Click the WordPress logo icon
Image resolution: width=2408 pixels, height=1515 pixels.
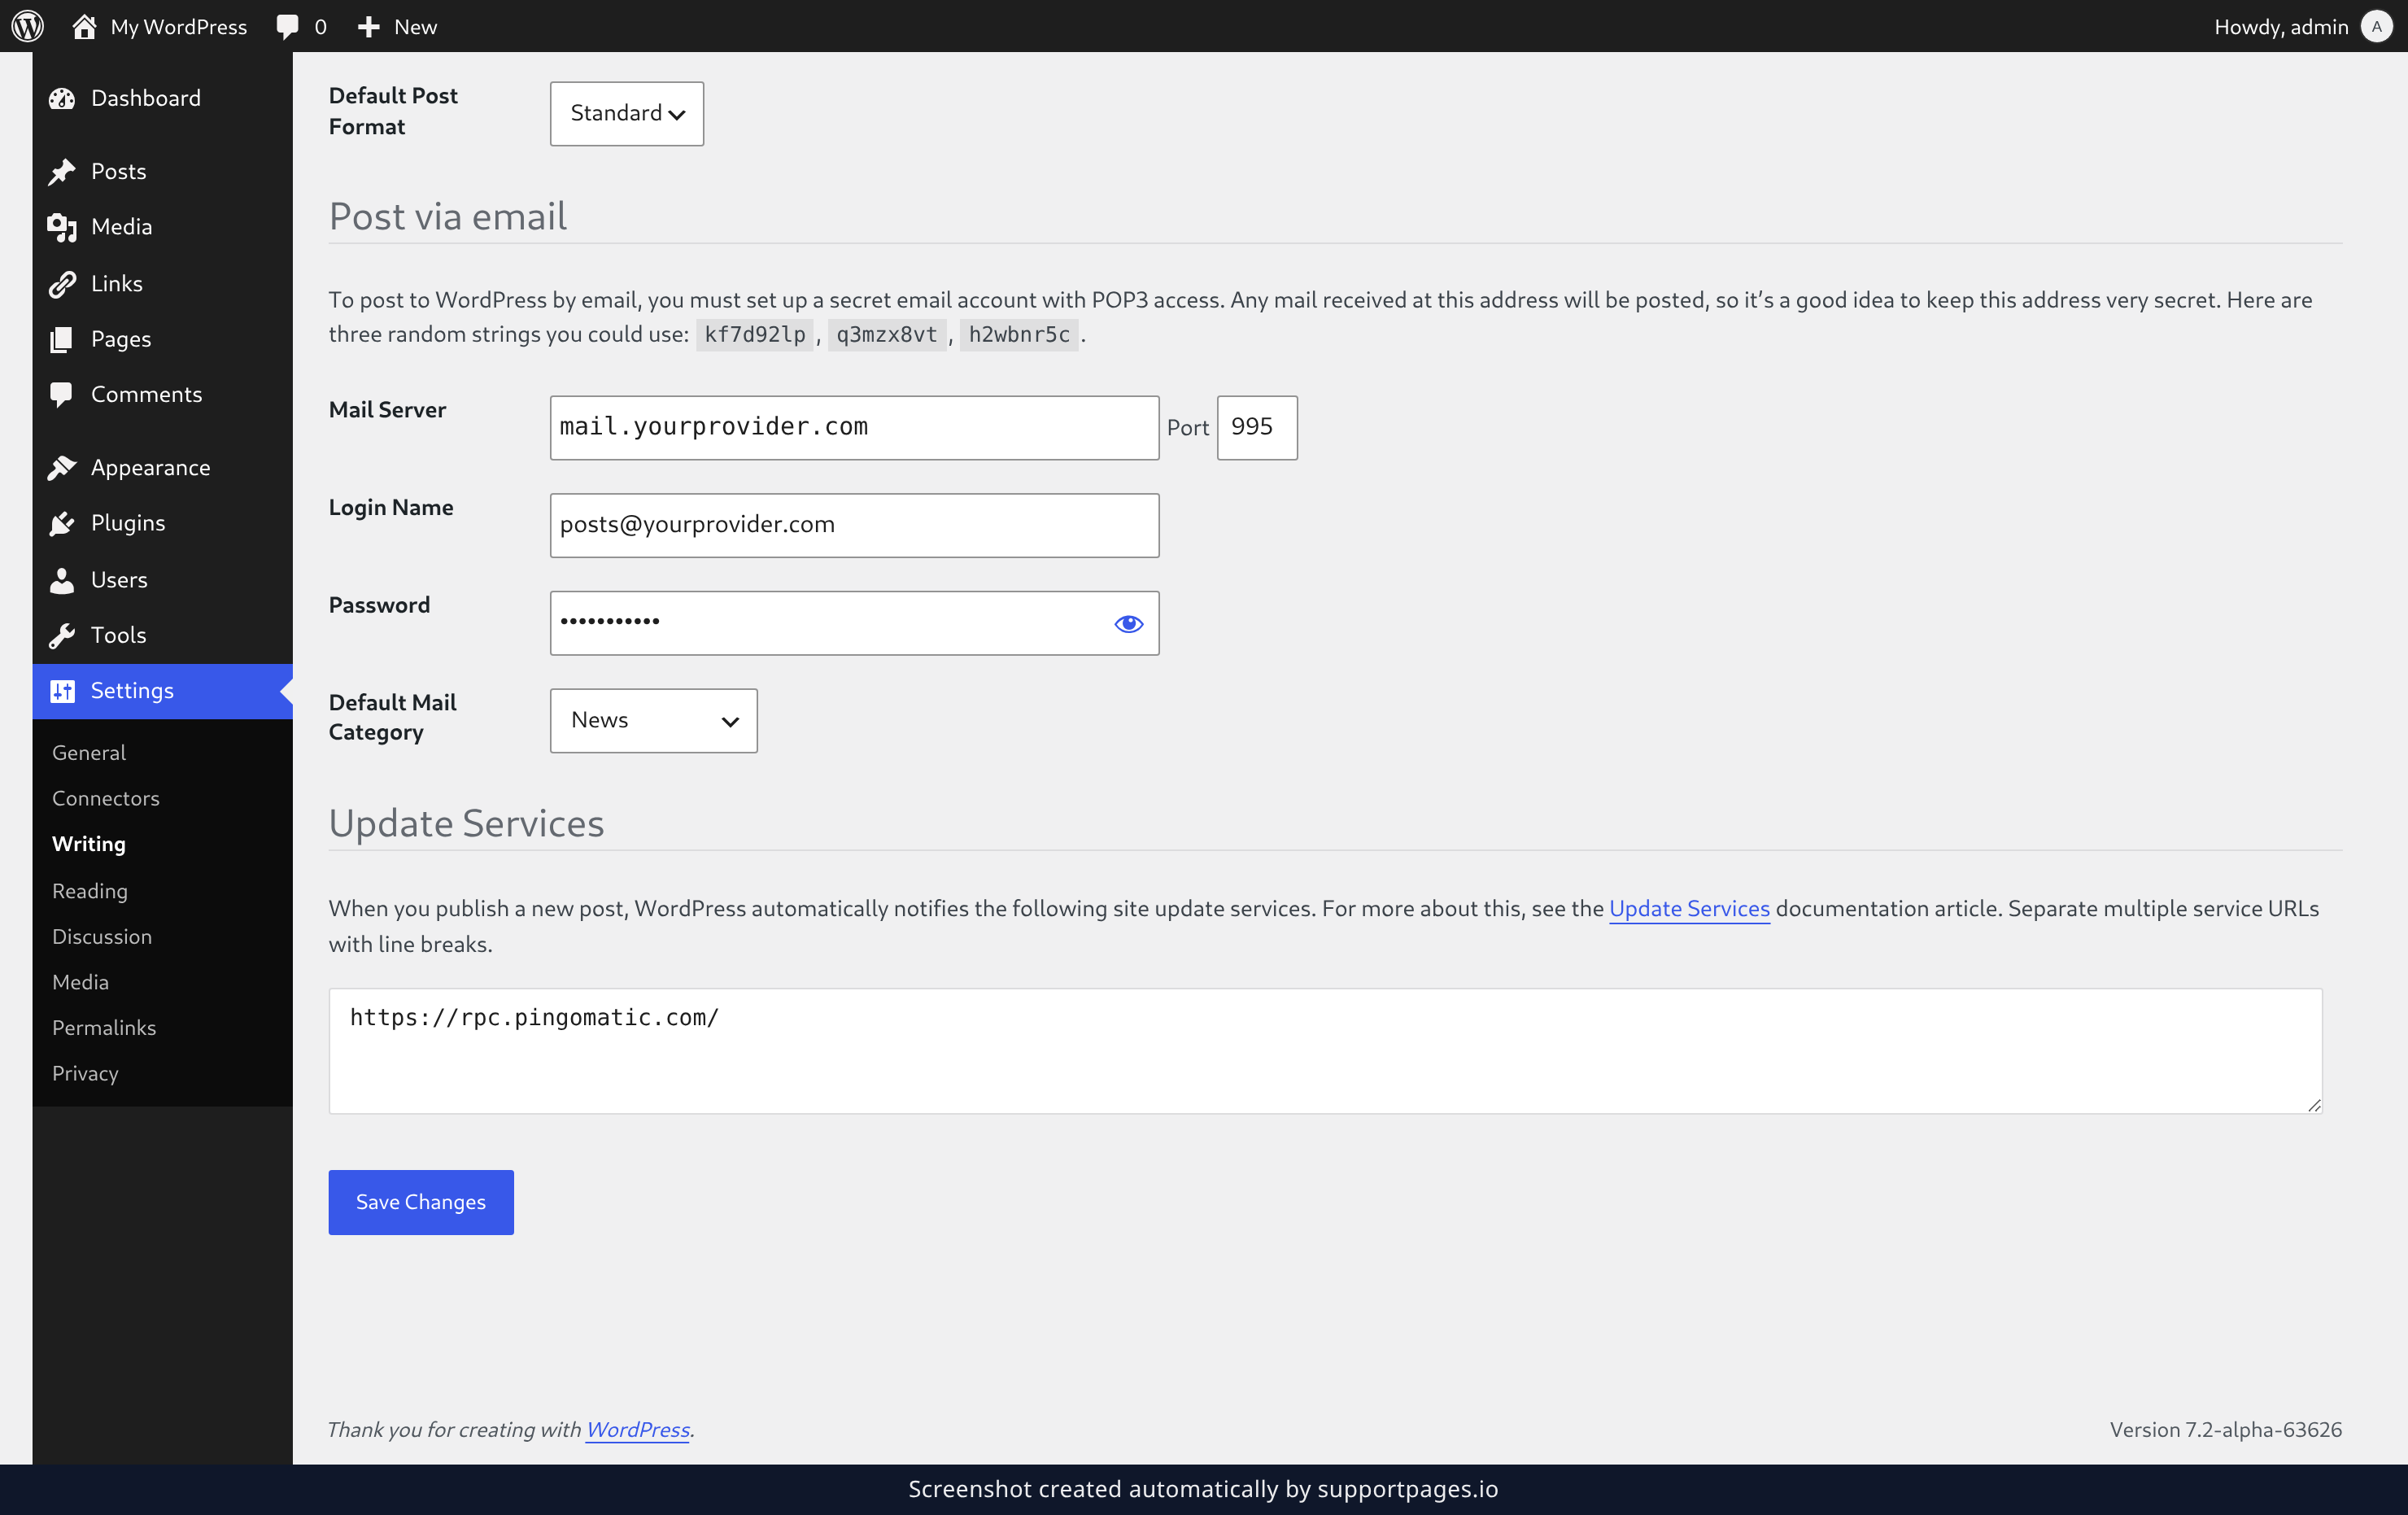tap(27, 26)
